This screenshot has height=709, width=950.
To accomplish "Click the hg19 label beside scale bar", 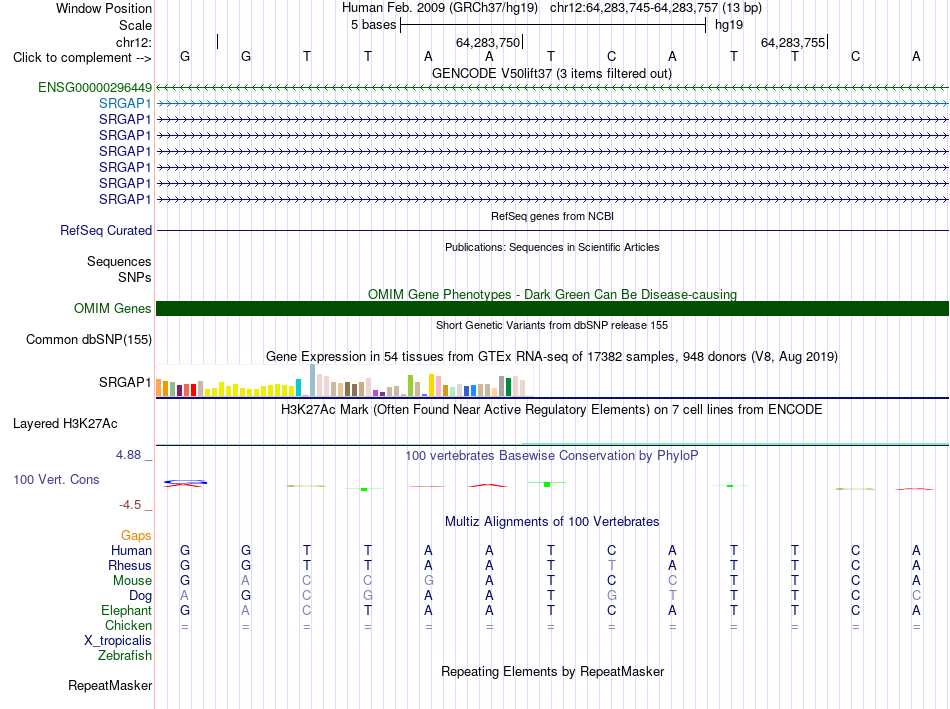I will point(729,25).
